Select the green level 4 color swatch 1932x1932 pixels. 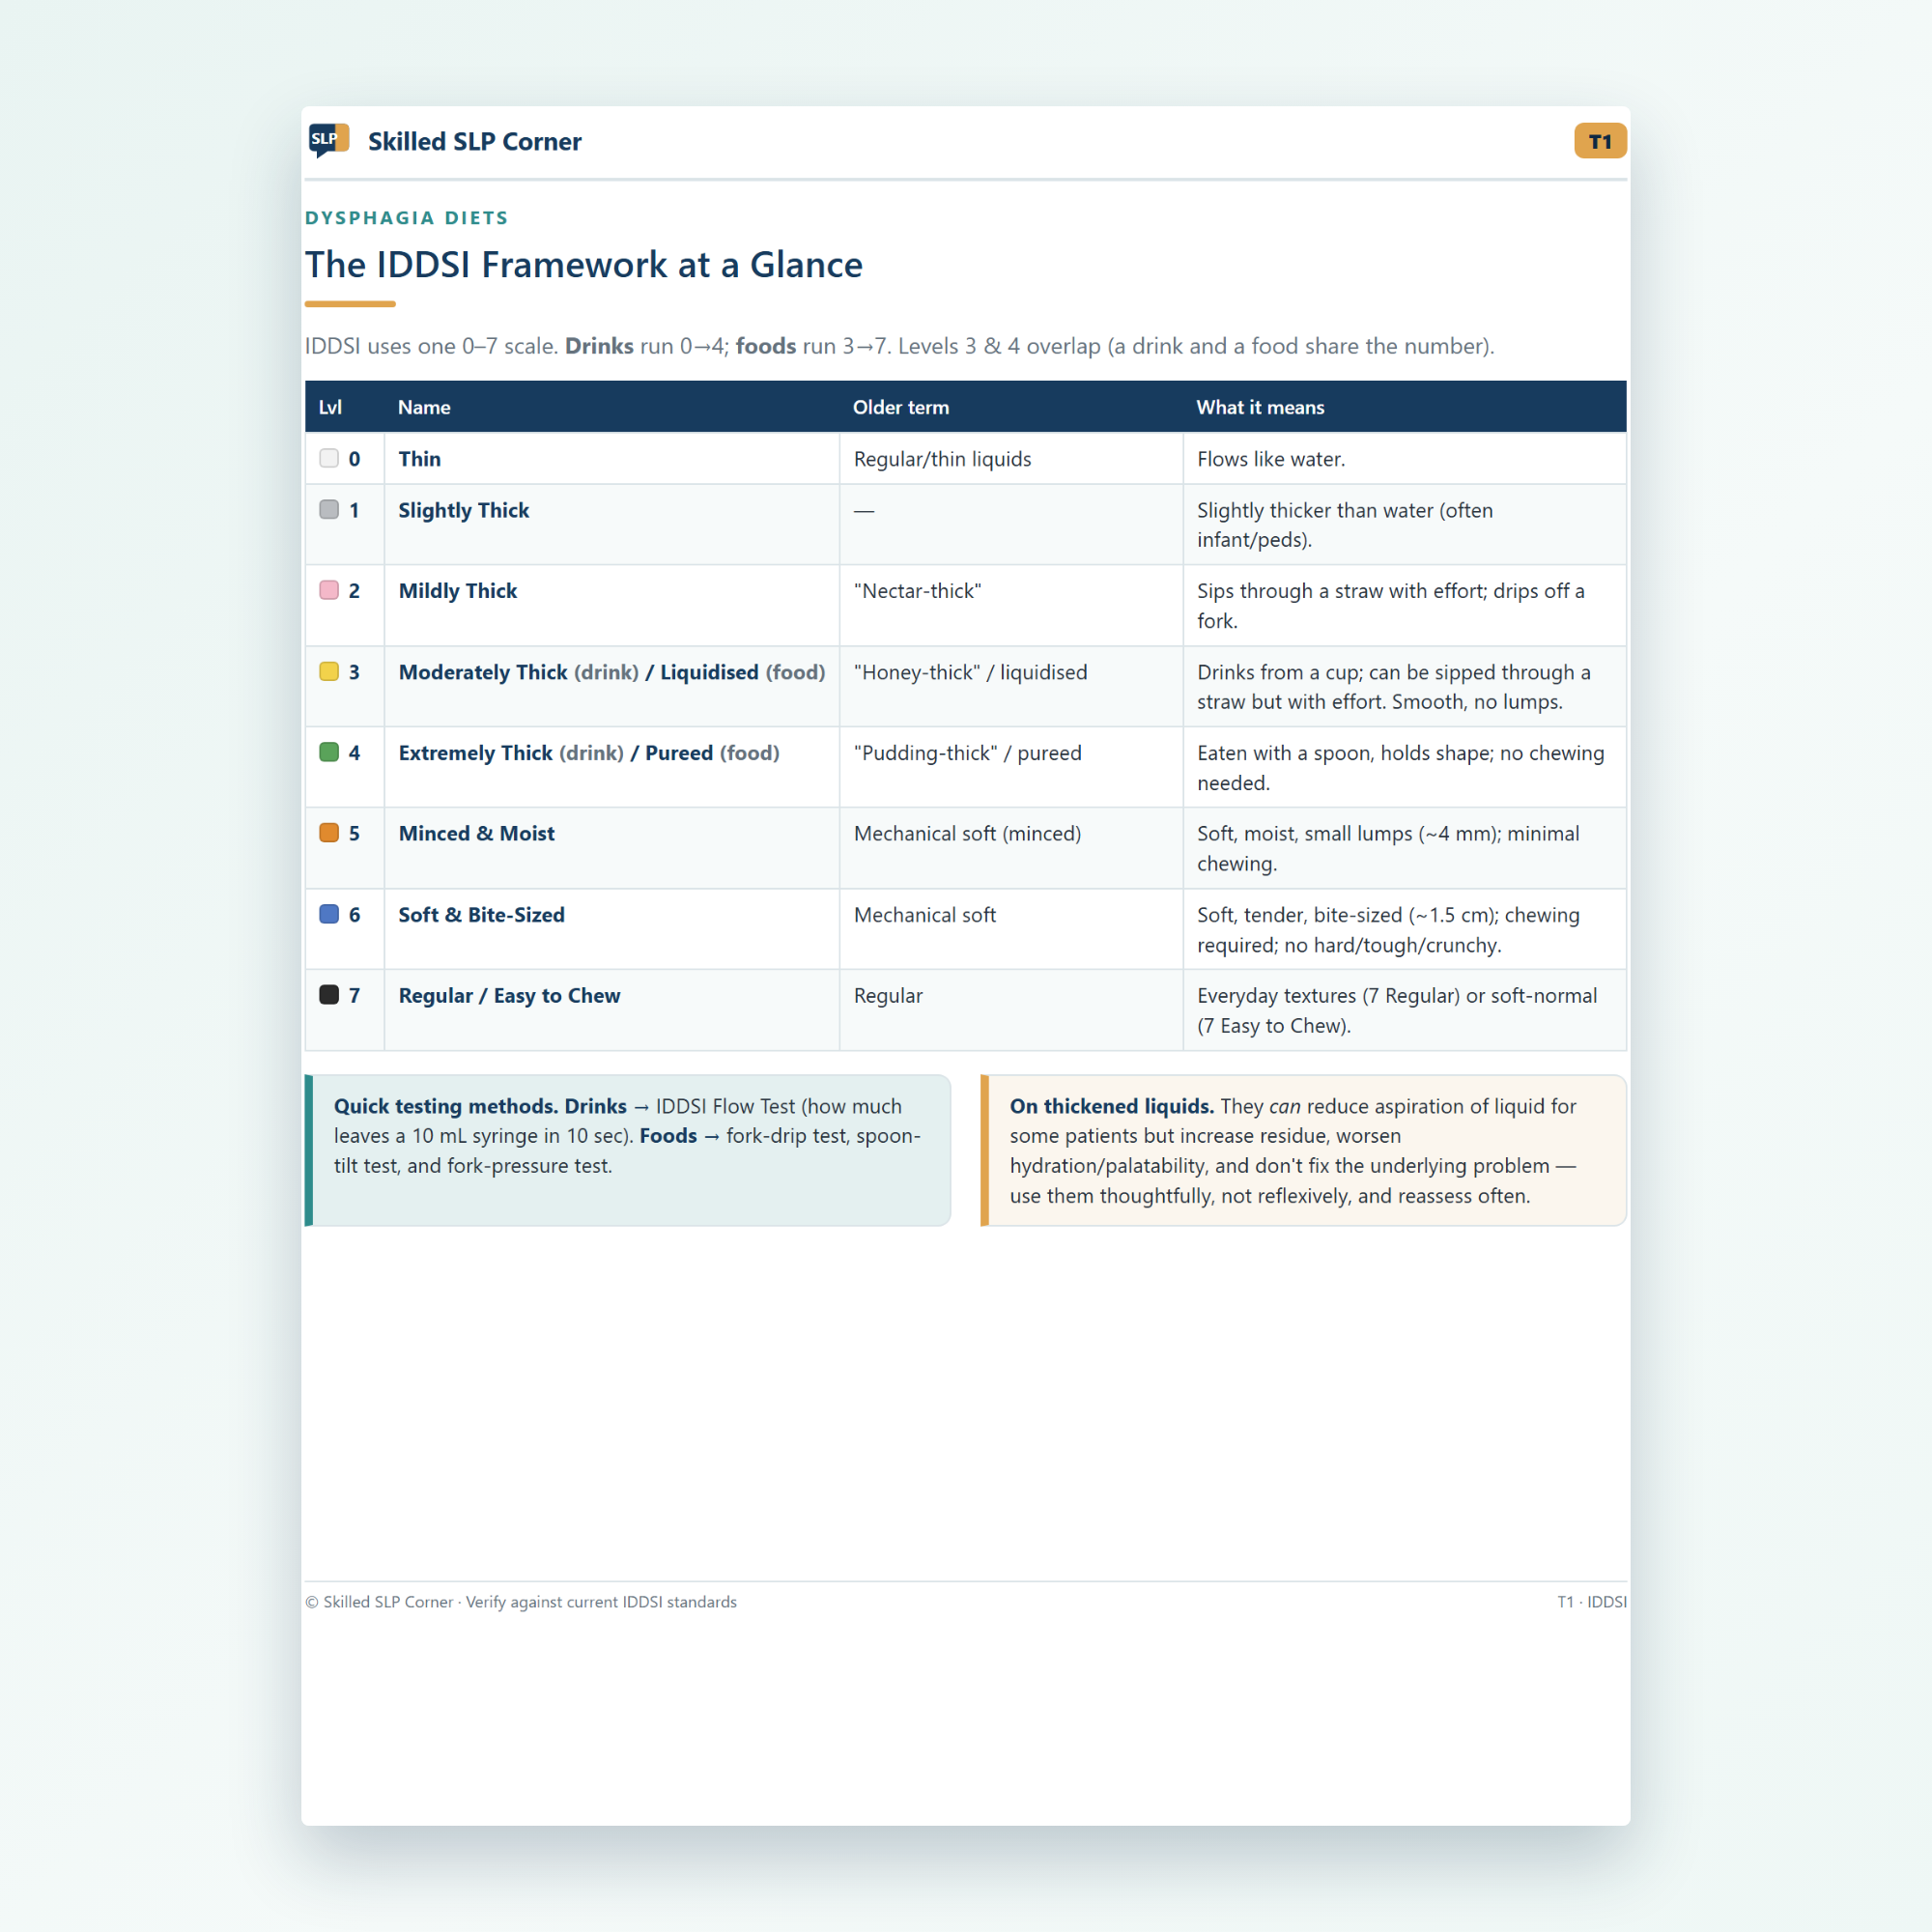[329, 752]
